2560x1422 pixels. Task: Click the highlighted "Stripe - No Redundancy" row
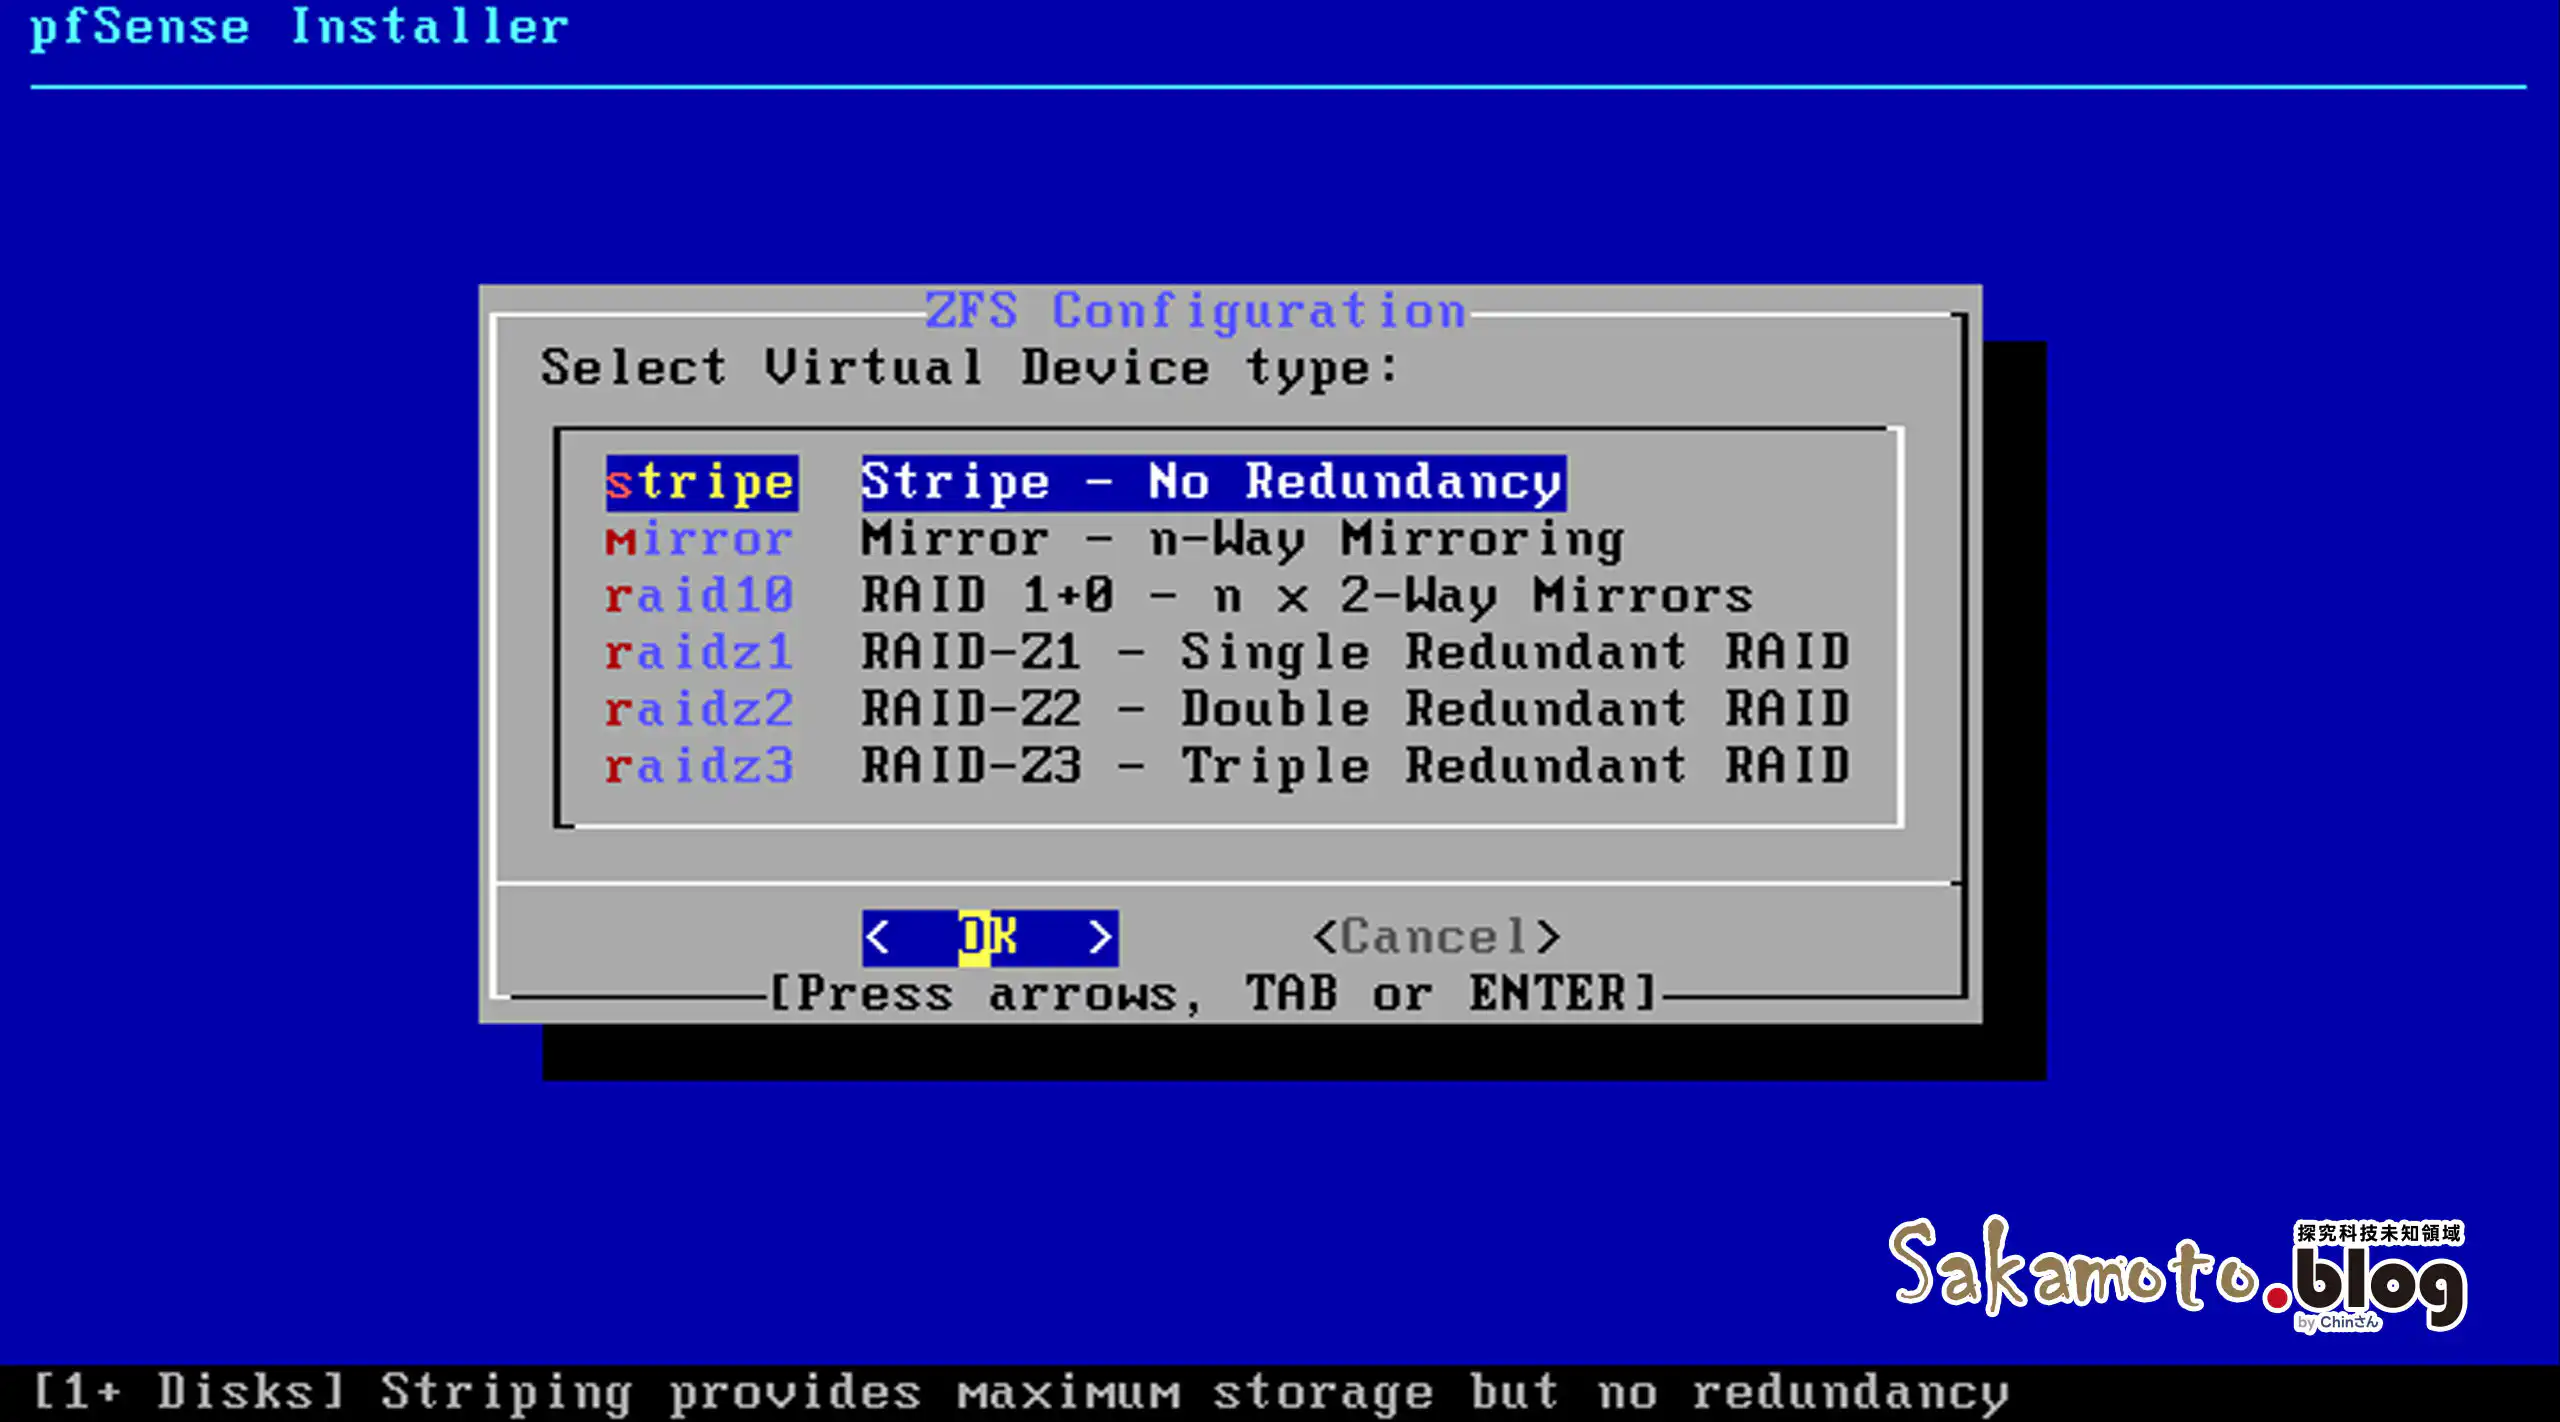click(x=1210, y=481)
